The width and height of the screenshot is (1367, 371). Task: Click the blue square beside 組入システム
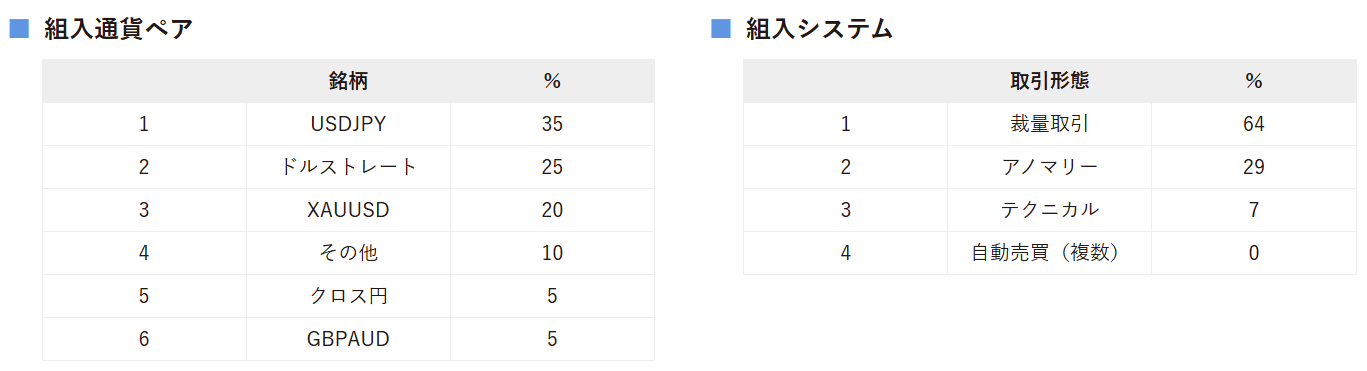(x=721, y=29)
